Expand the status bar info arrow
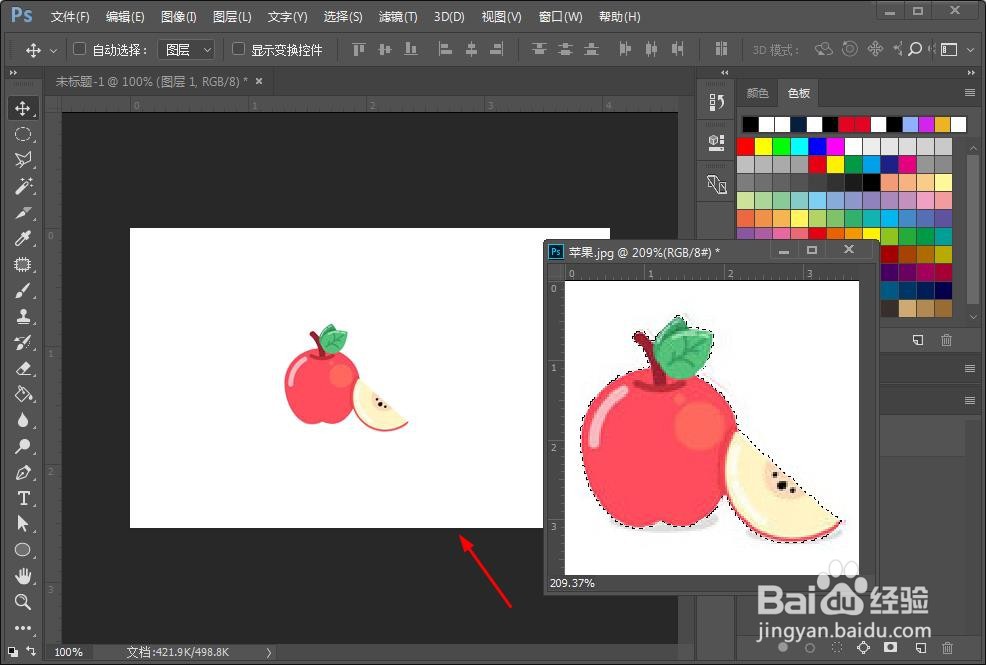 click(269, 652)
